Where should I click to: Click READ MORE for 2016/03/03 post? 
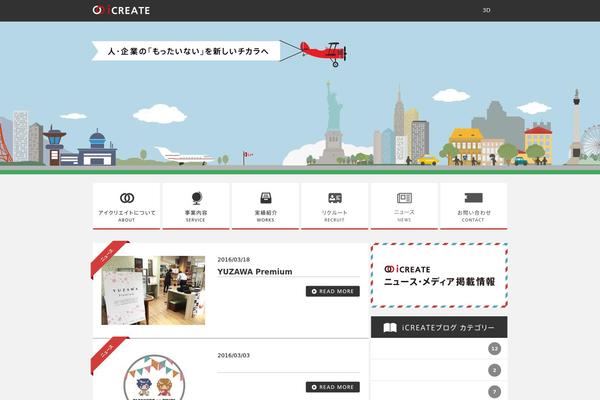pos(333,387)
